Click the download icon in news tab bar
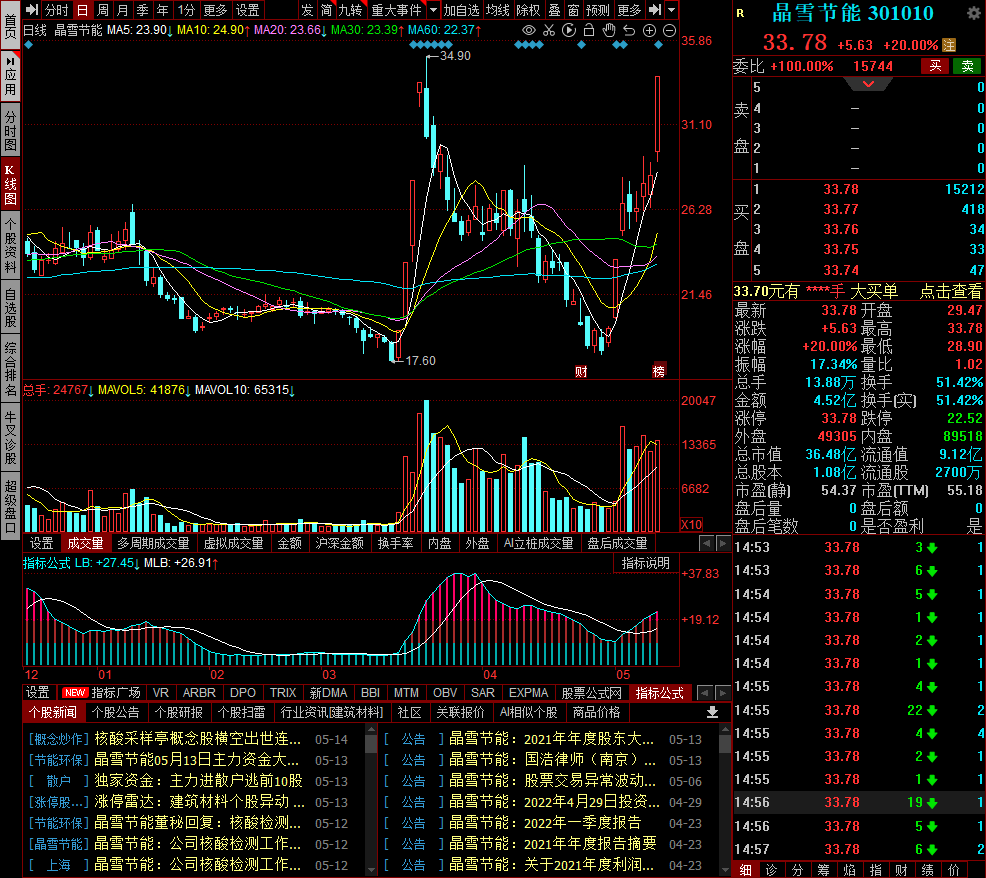The image size is (986, 878). click(712, 712)
